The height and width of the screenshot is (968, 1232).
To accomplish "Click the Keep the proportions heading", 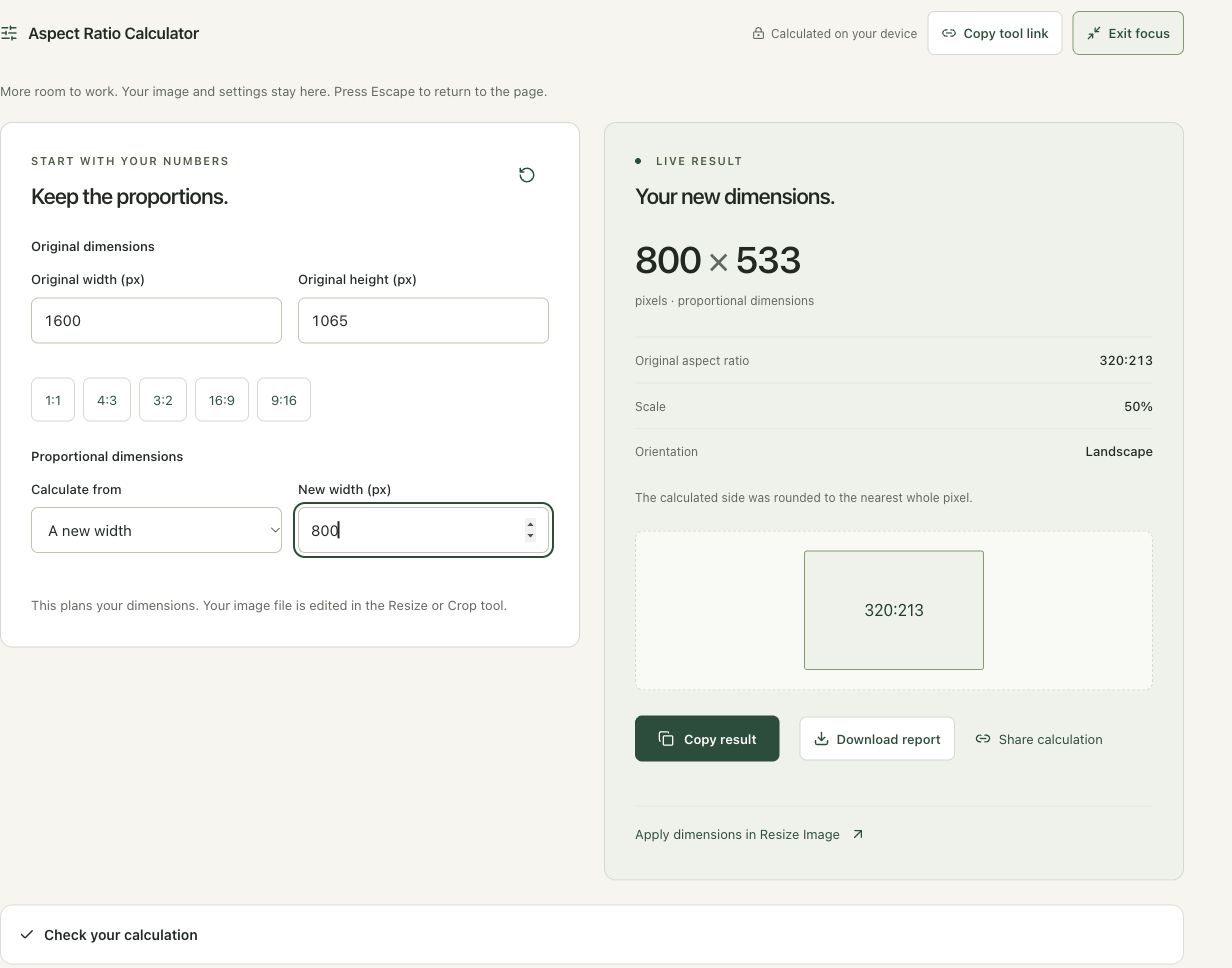I will click(130, 197).
